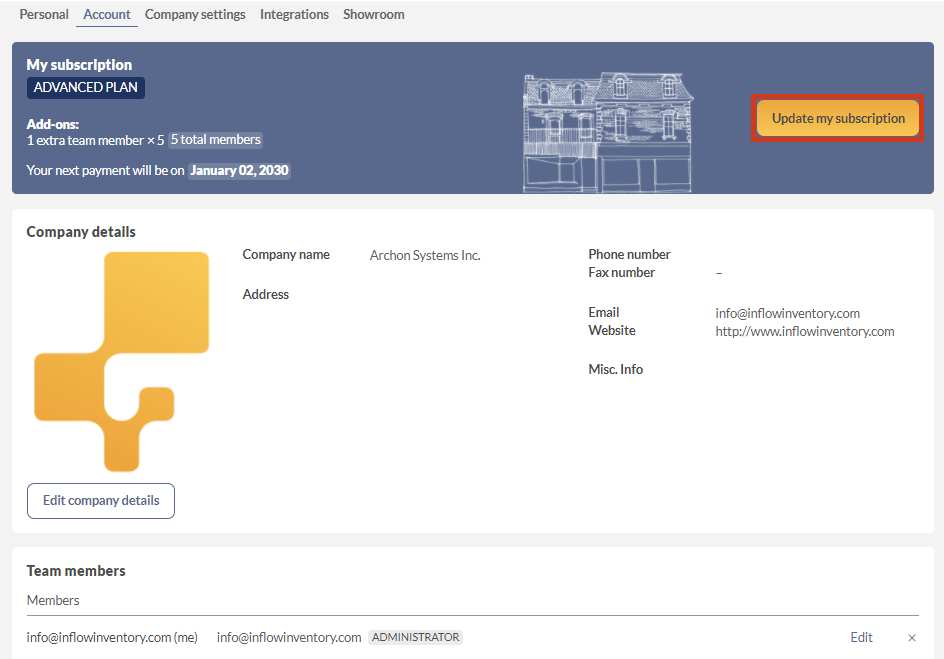
Task: Click the Members column header
Action: tap(53, 600)
